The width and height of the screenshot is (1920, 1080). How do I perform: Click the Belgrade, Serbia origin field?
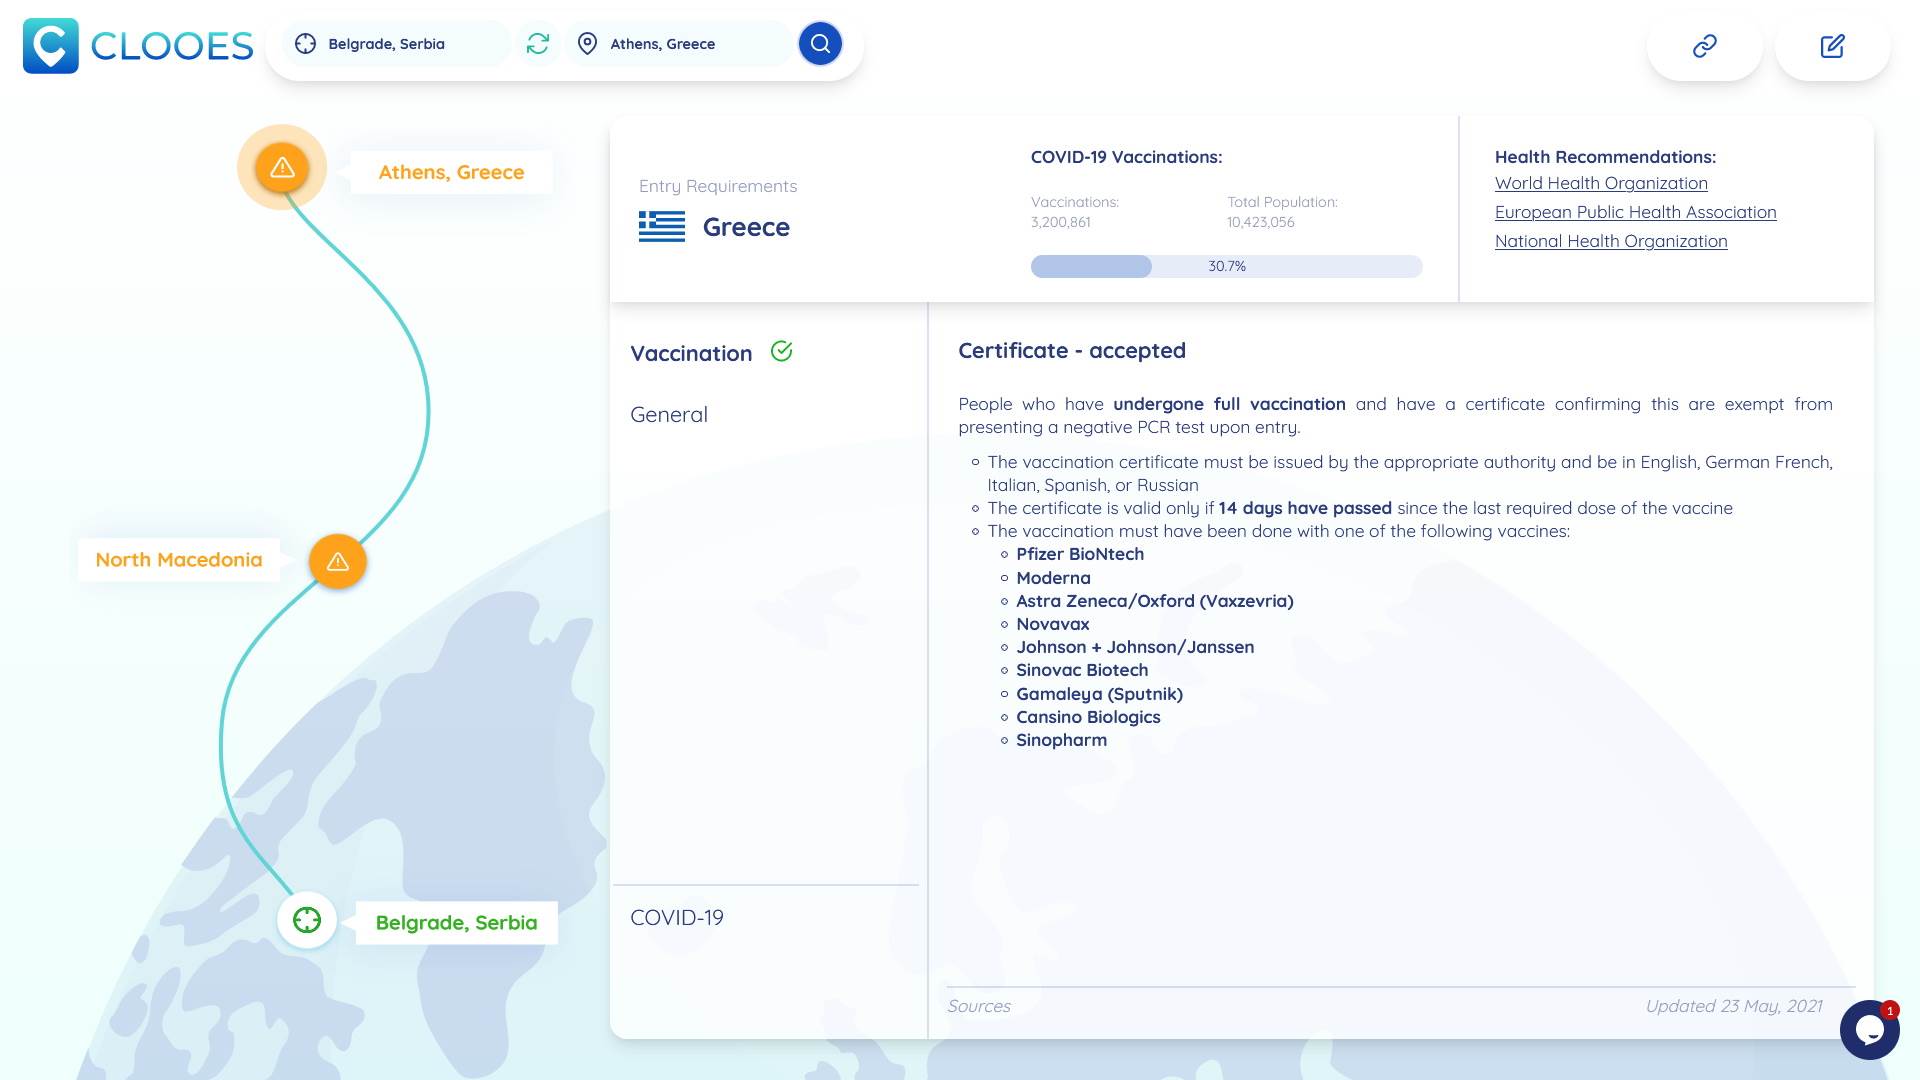click(395, 44)
